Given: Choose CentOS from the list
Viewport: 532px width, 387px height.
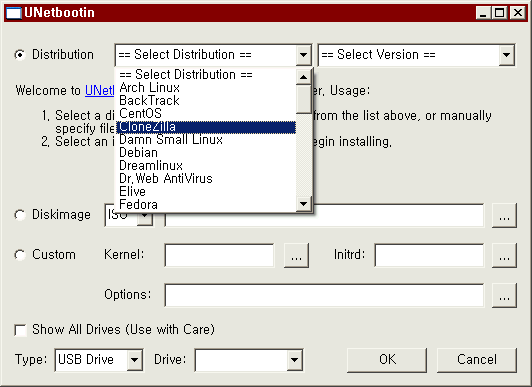Looking at the screenshot, I should (x=206, y=113).
